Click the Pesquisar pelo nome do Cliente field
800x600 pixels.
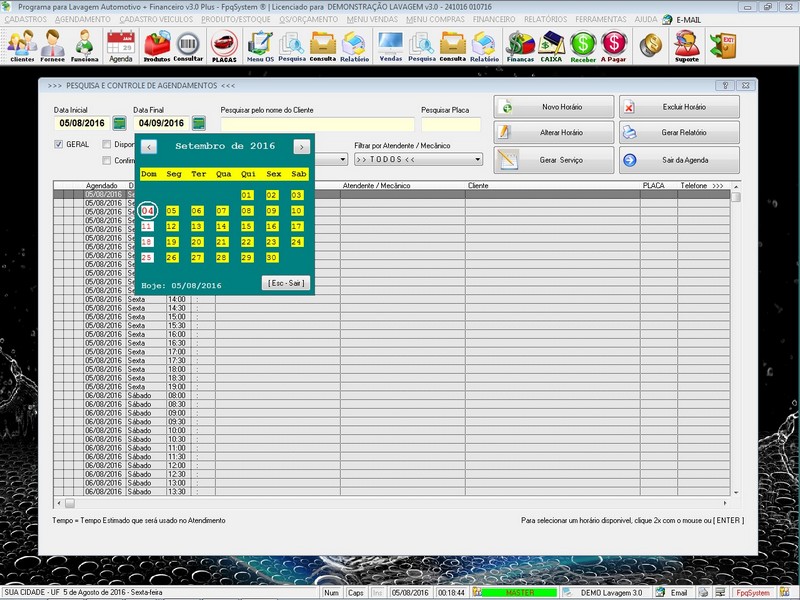point(317,124)
